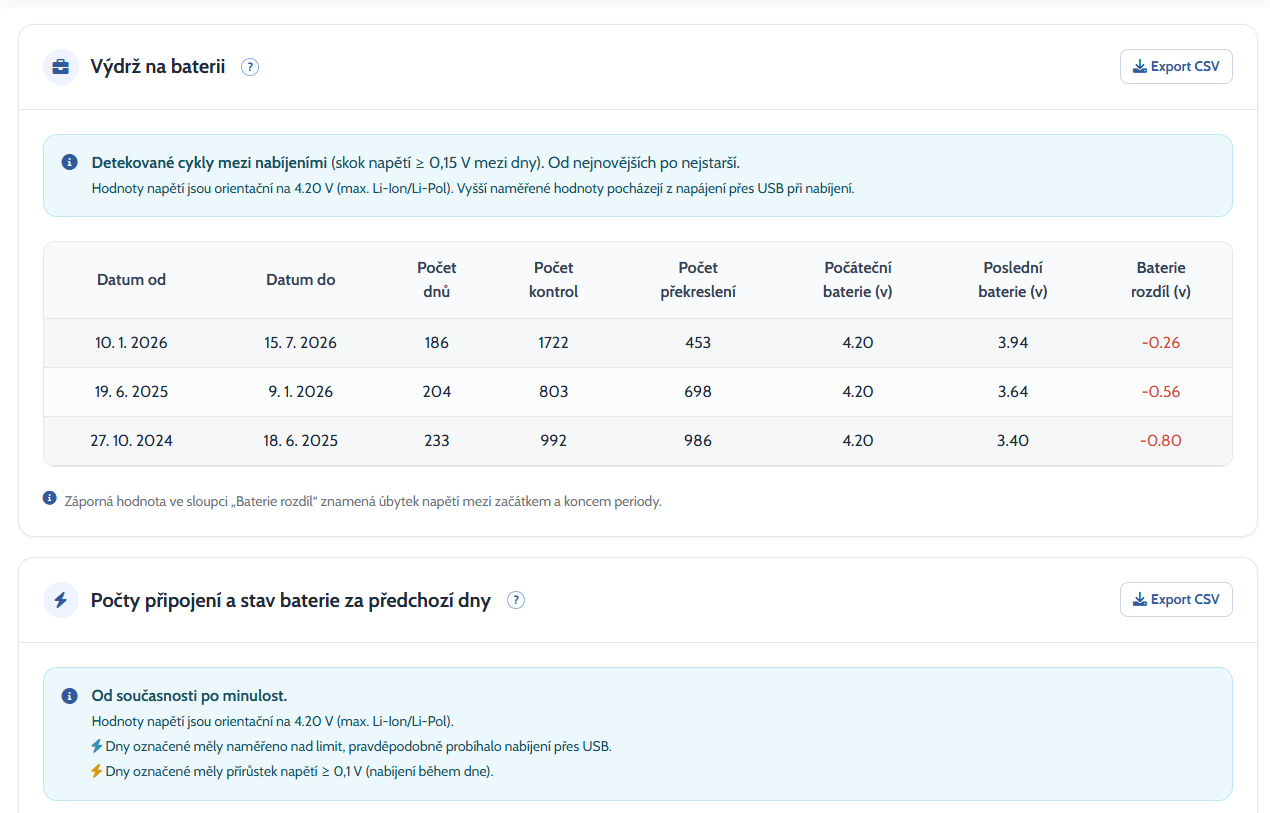Image resolution: width=1270 pixels, height=813 pixels.
Task: Click the last battery value 3.94
Action: pos(1013,343)
